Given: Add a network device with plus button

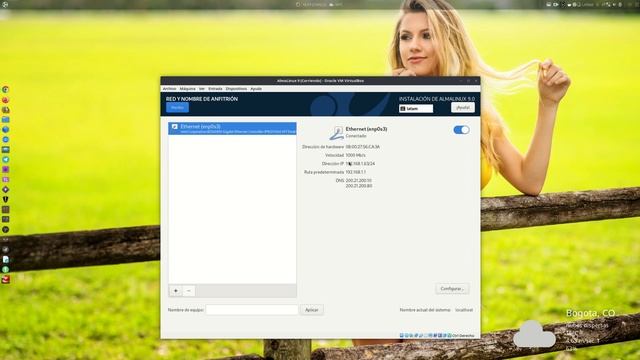Looking at the screenshot, I should pyautogui.click(x=176, y=291).
